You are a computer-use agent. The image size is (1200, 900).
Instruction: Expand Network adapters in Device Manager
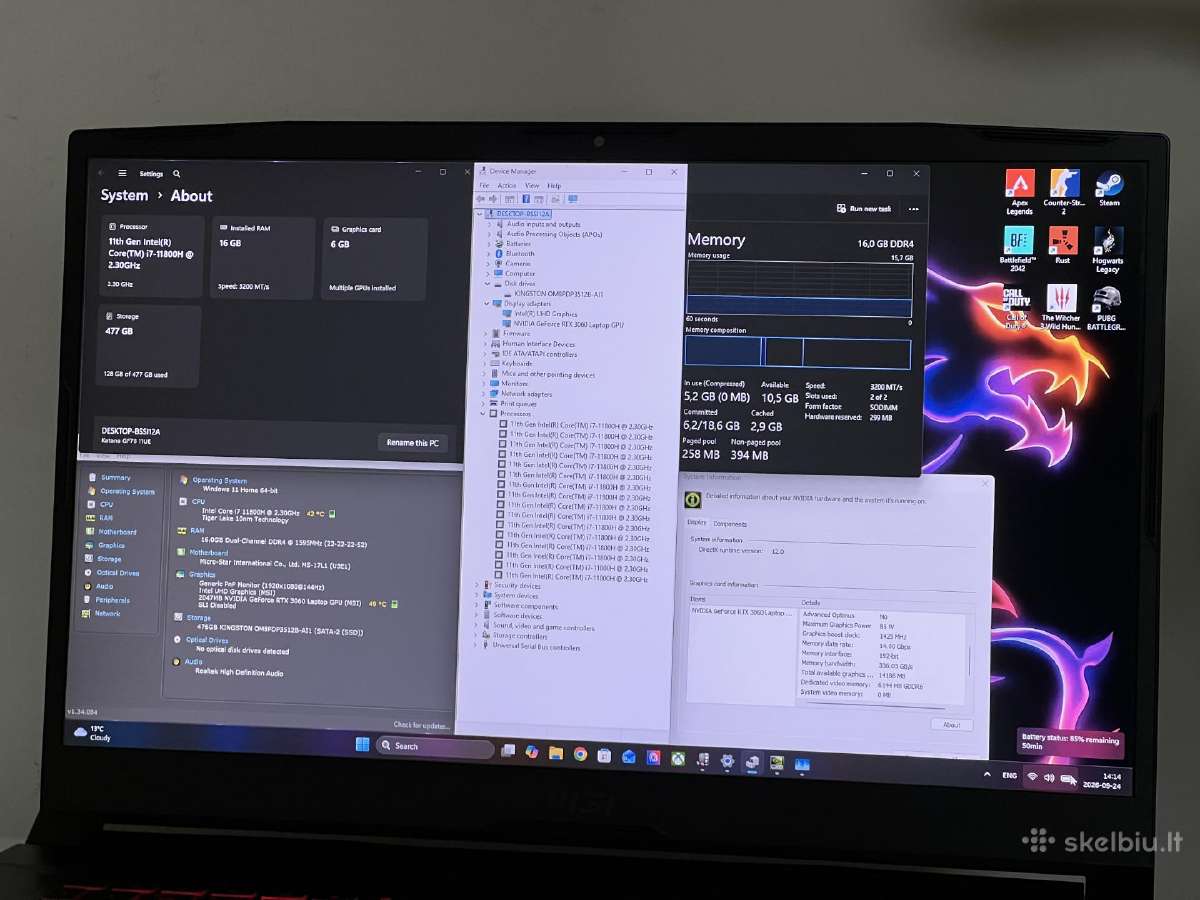(x=485, y=394)
